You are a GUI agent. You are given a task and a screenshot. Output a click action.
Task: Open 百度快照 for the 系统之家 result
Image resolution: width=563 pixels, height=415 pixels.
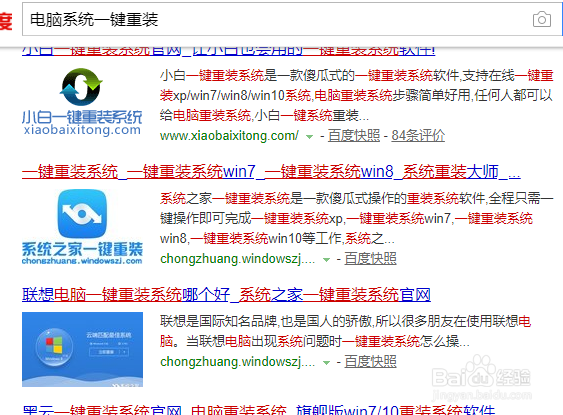tap(371, 258)
